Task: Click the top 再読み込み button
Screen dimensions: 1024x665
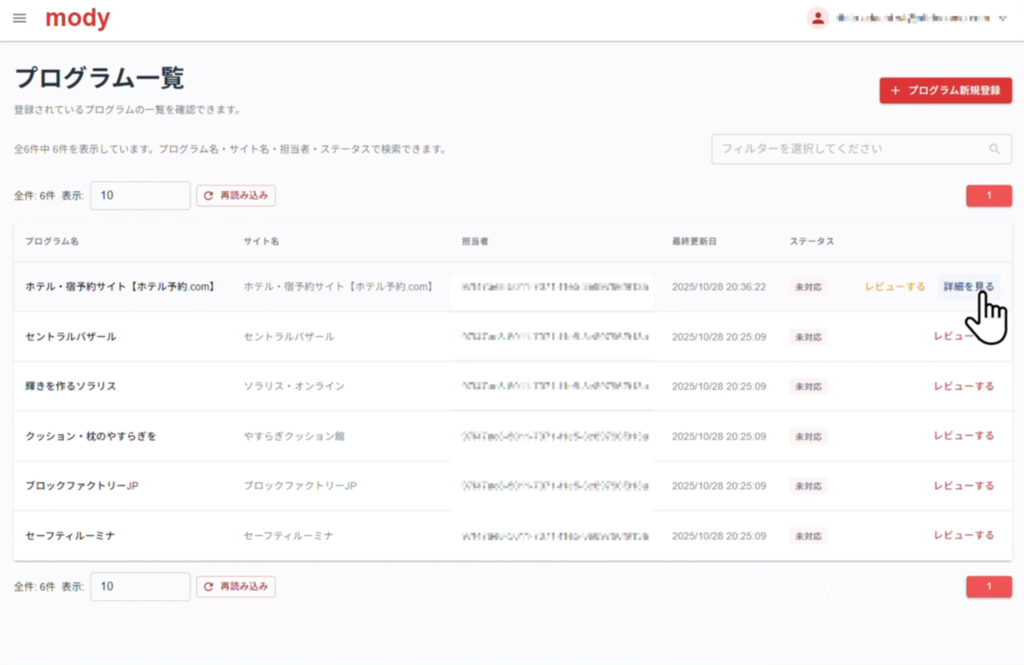Action: click(x=236, y=195)
